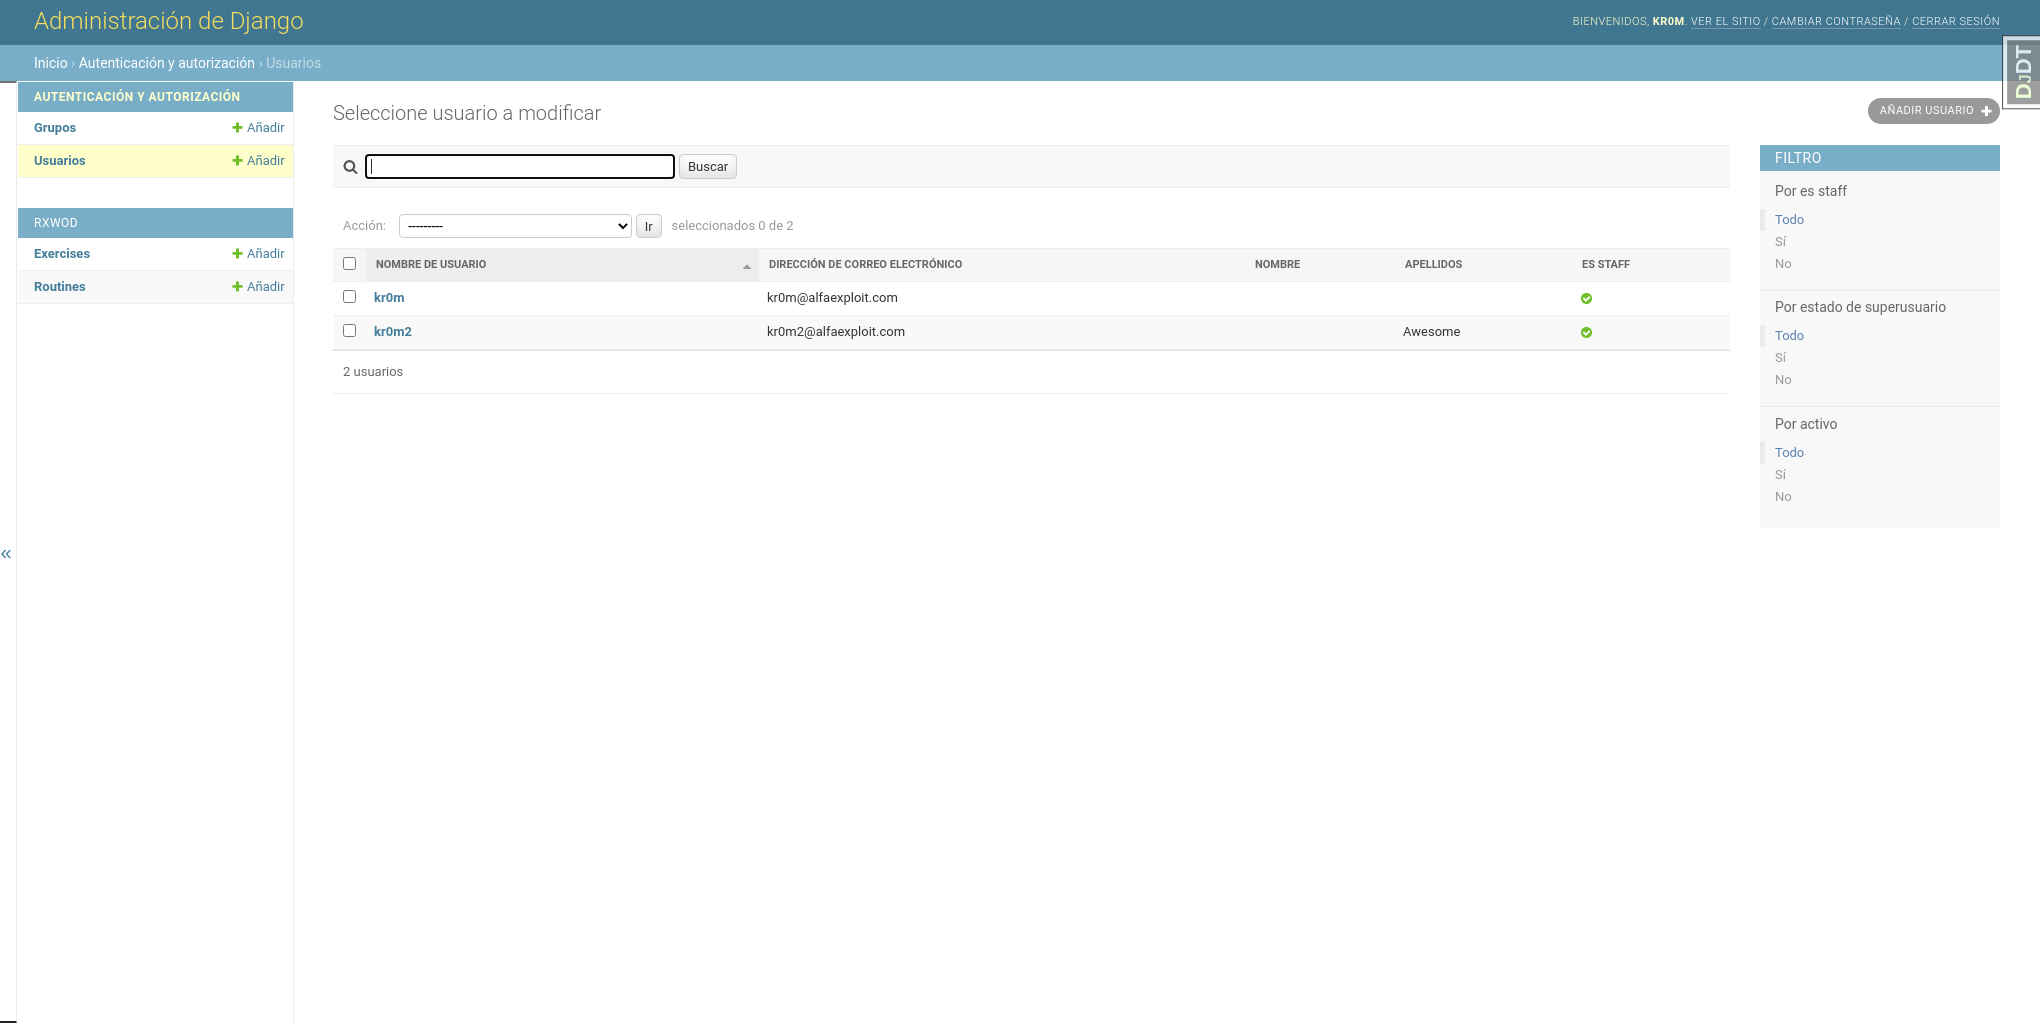Screen dimensions: 2040x1023
Task: Click the '2 usuarios' count text
Action: click(373, 372)
